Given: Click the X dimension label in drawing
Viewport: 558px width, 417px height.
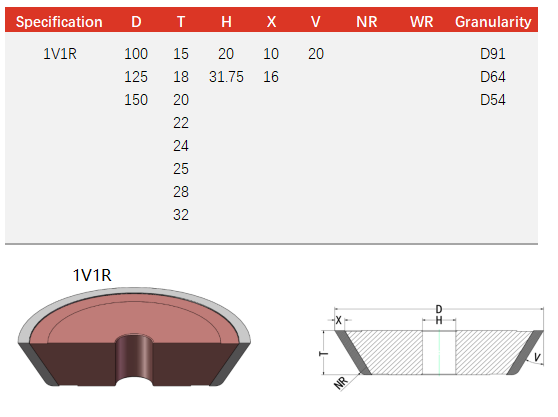Looking at the screenshot, I should point(338,321).
